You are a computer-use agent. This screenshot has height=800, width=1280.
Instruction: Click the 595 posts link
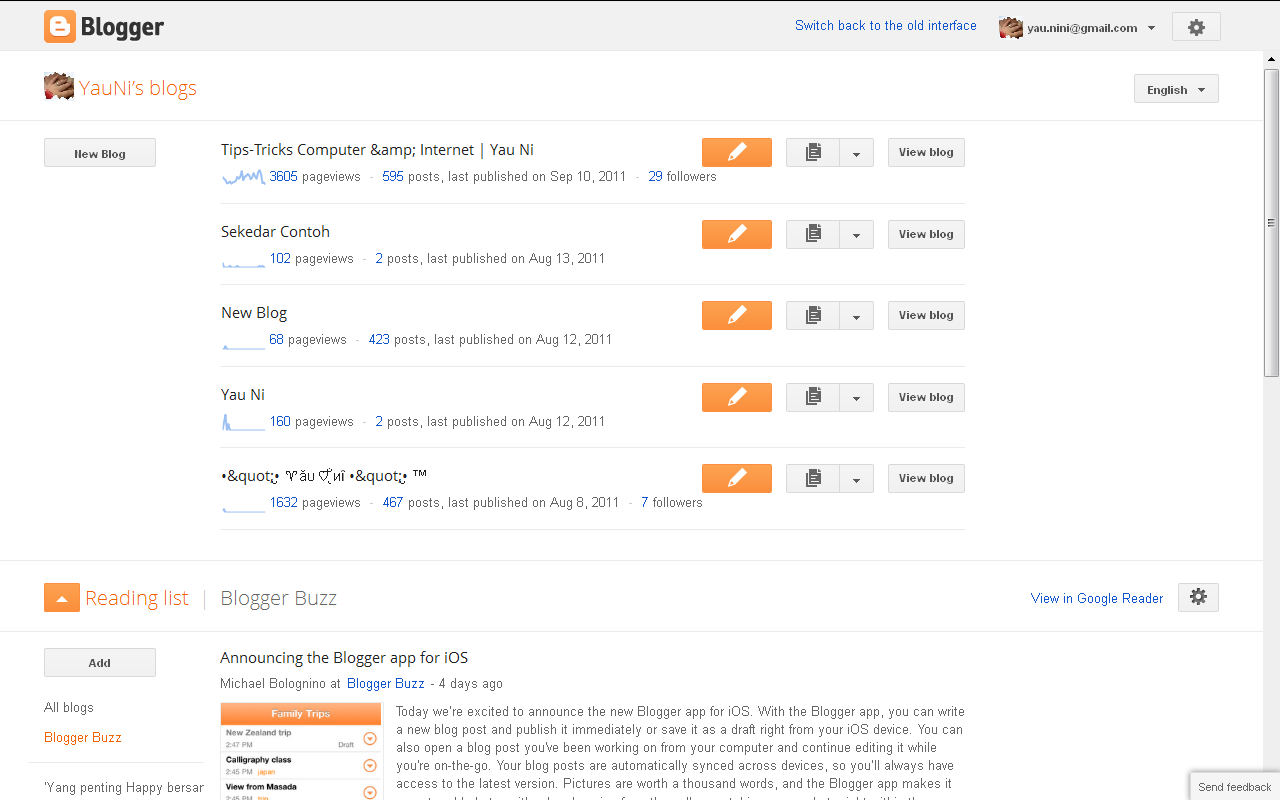[393, 177]
